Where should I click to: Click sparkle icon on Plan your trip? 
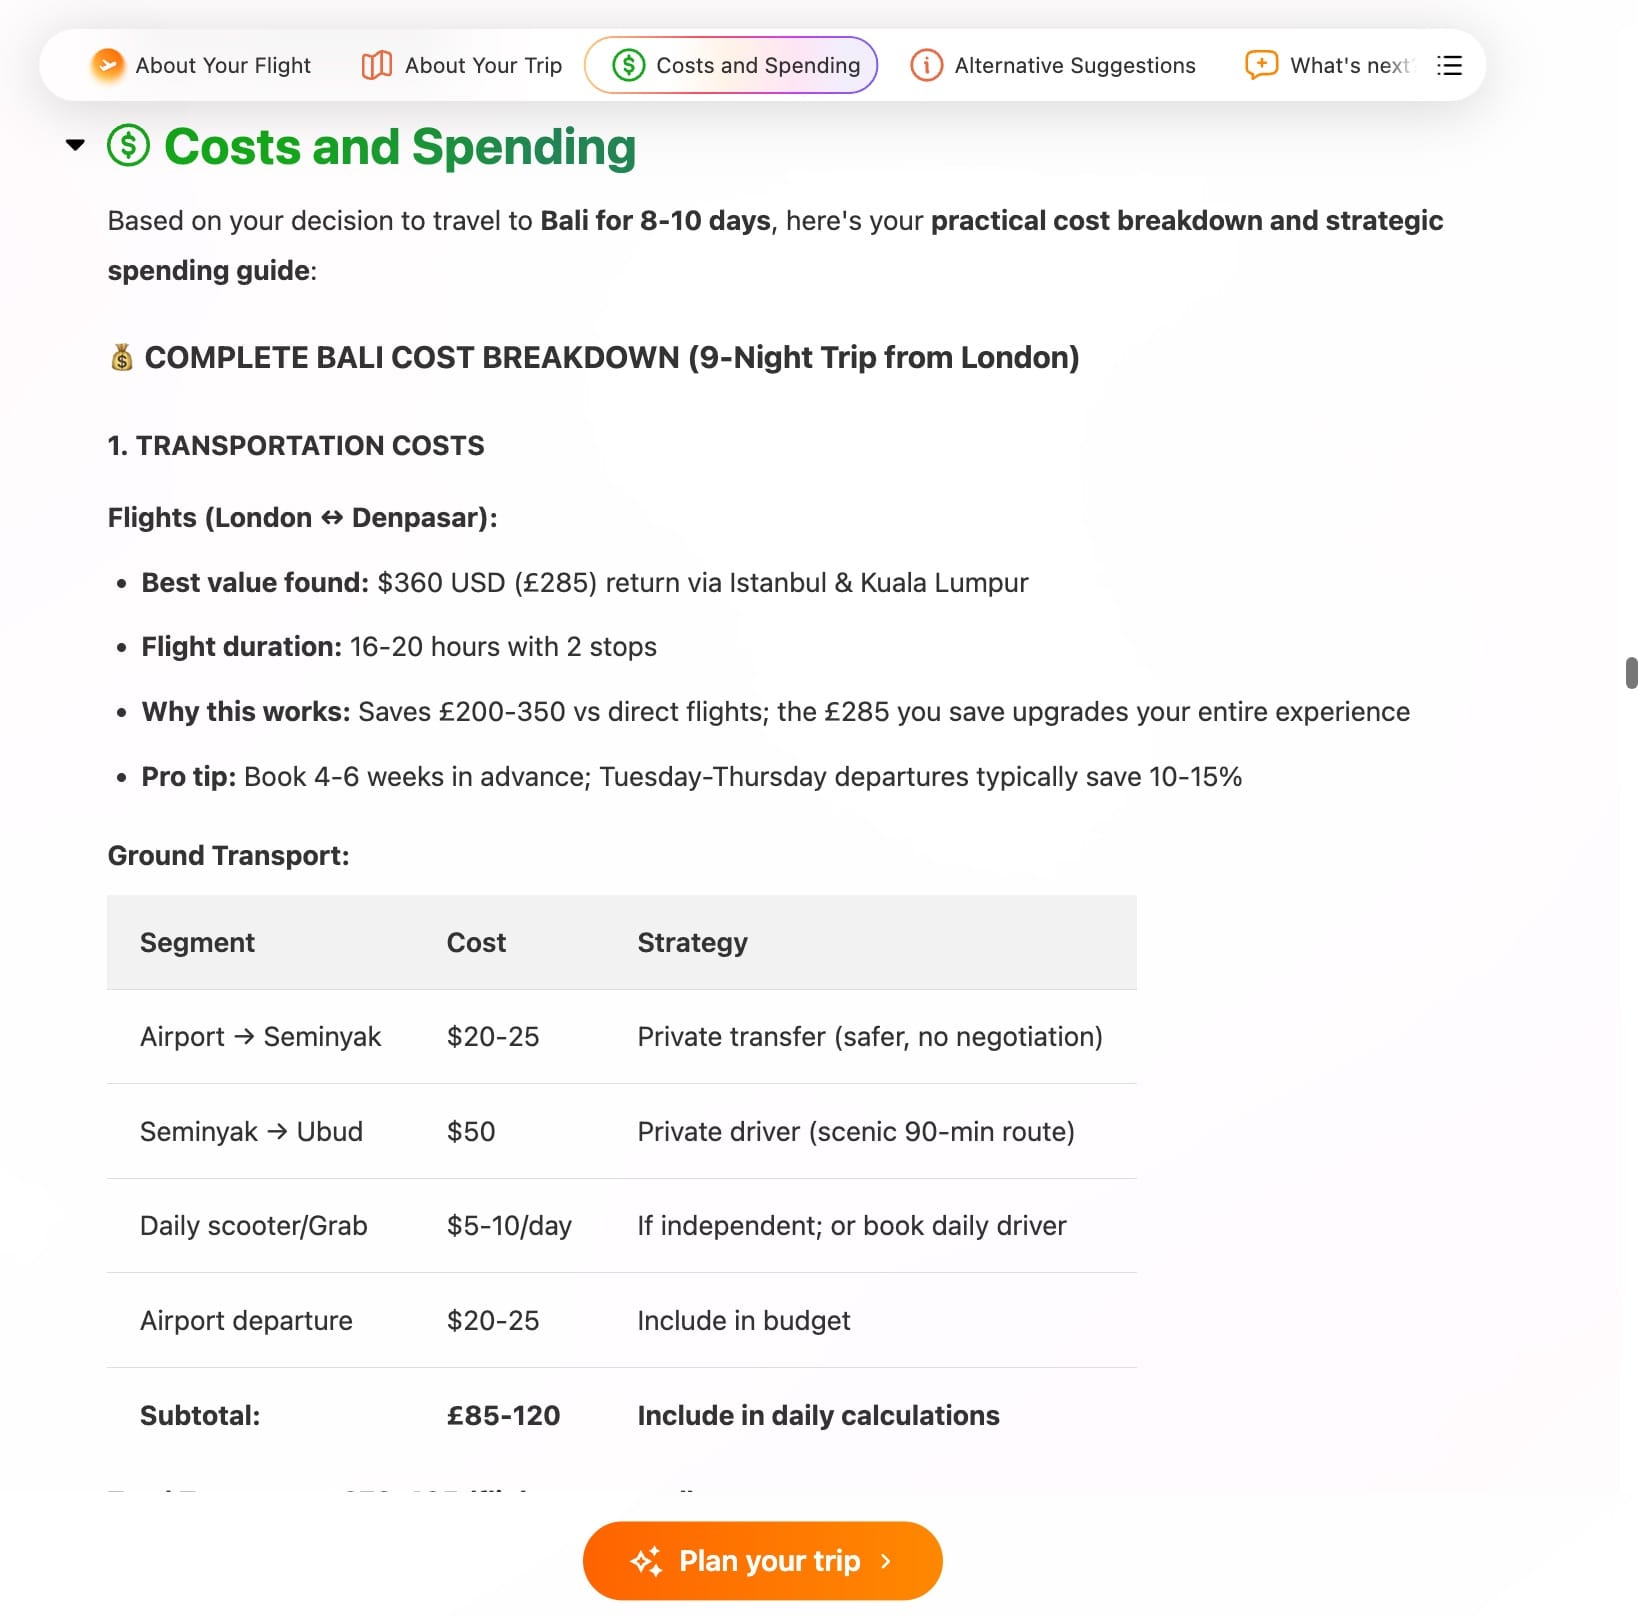tap(646, 1561)
